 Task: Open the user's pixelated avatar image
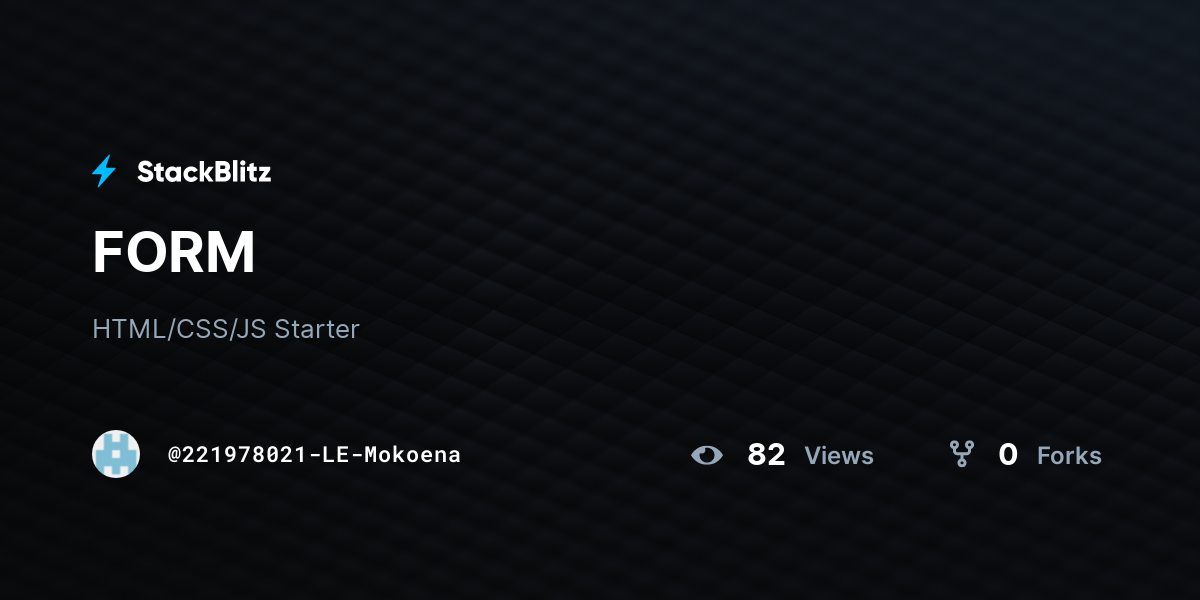click(116, 454)
